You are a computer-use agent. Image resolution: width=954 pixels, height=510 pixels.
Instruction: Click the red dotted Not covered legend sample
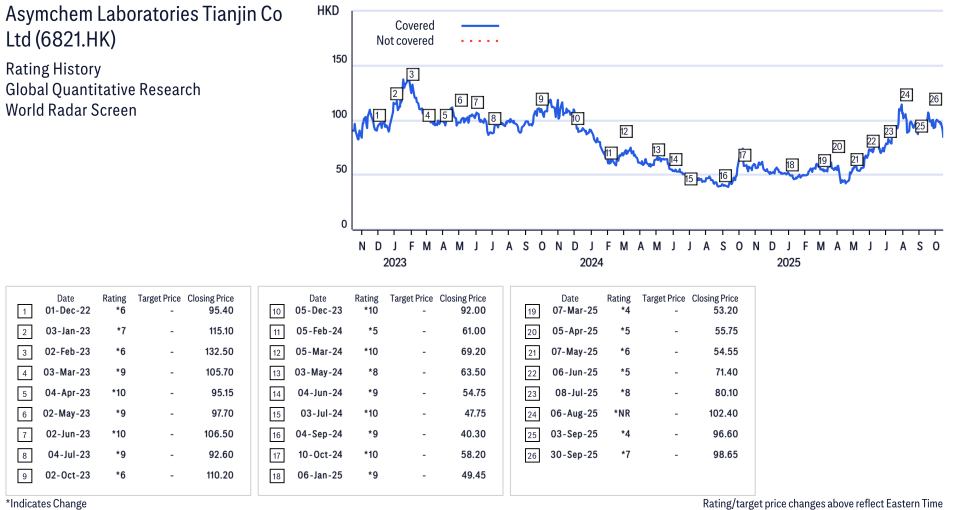point(480,41)
